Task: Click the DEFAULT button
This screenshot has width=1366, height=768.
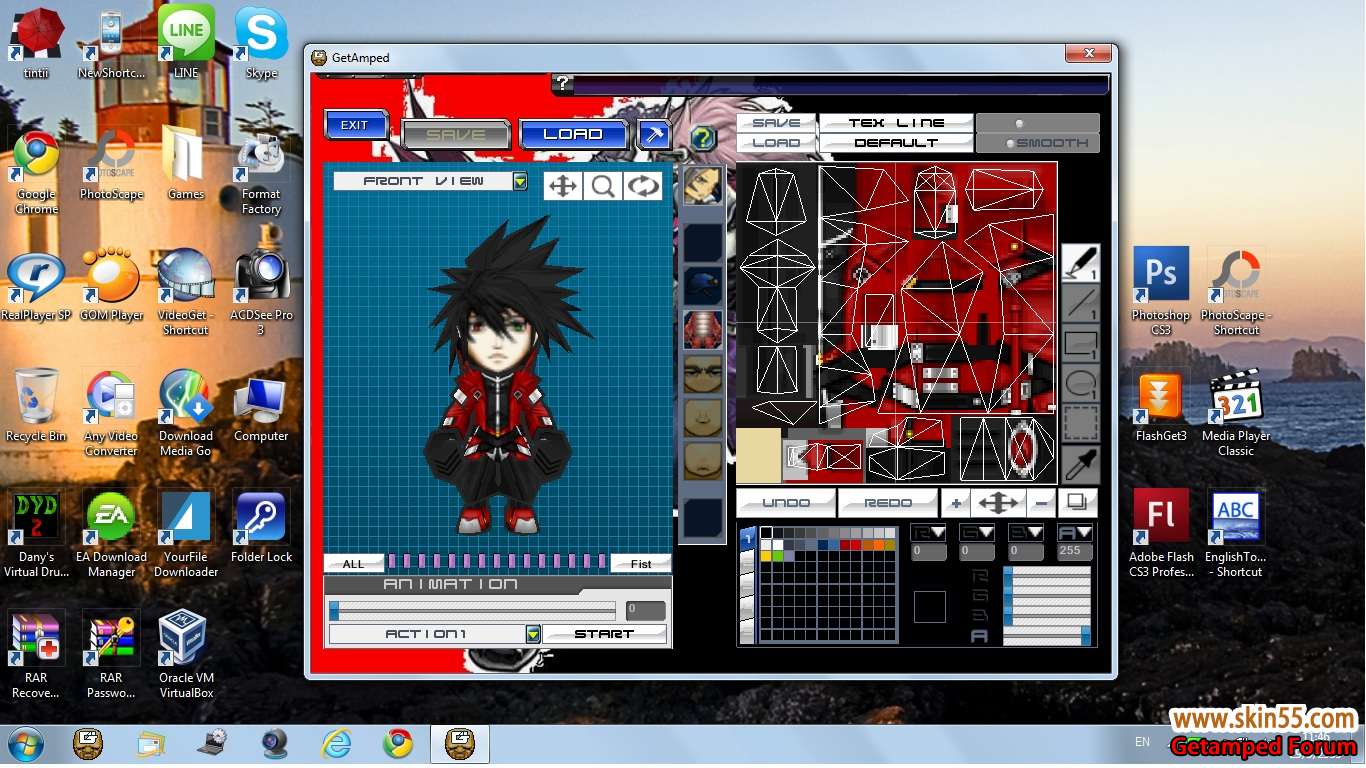Action: pos(896,143)
